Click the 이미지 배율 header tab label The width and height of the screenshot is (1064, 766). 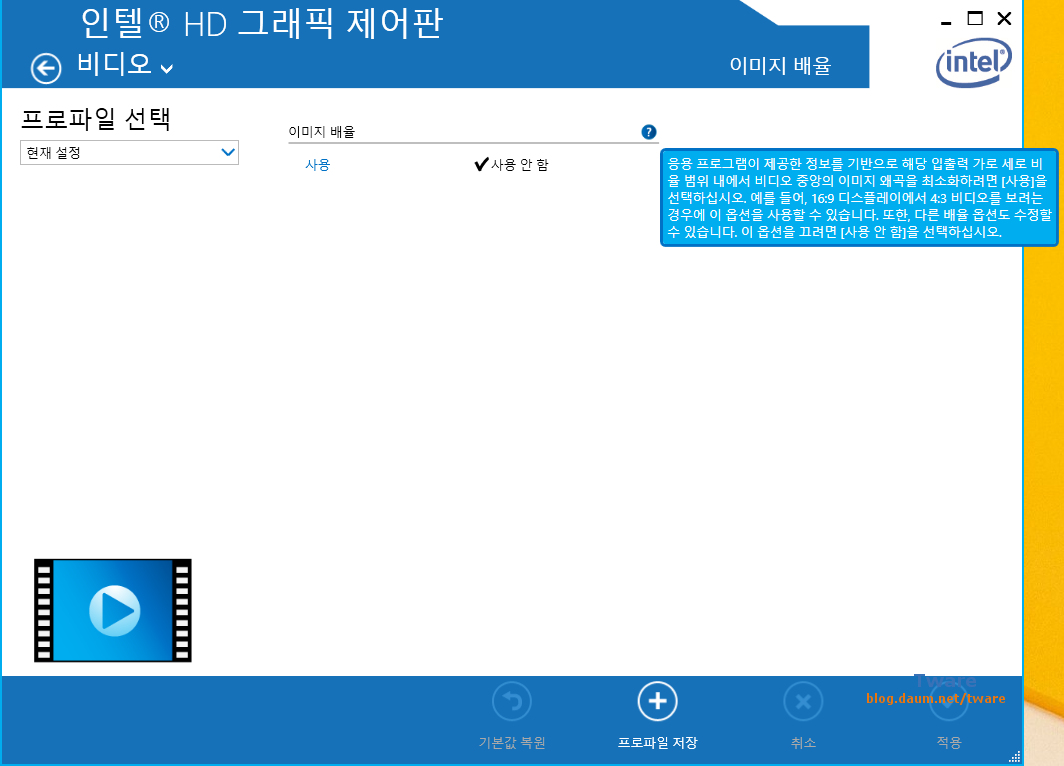click(x=780, y=66)
